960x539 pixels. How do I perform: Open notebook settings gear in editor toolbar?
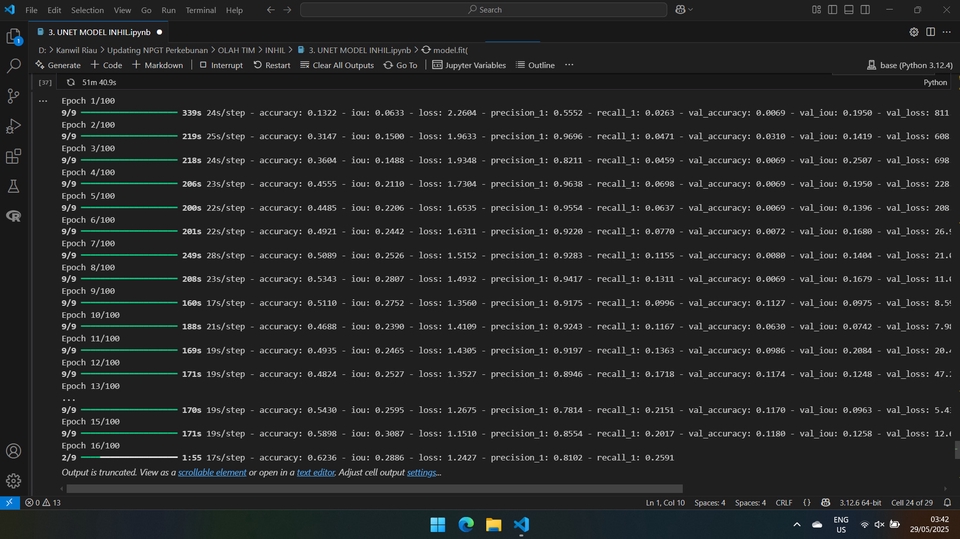coord(913,32)
